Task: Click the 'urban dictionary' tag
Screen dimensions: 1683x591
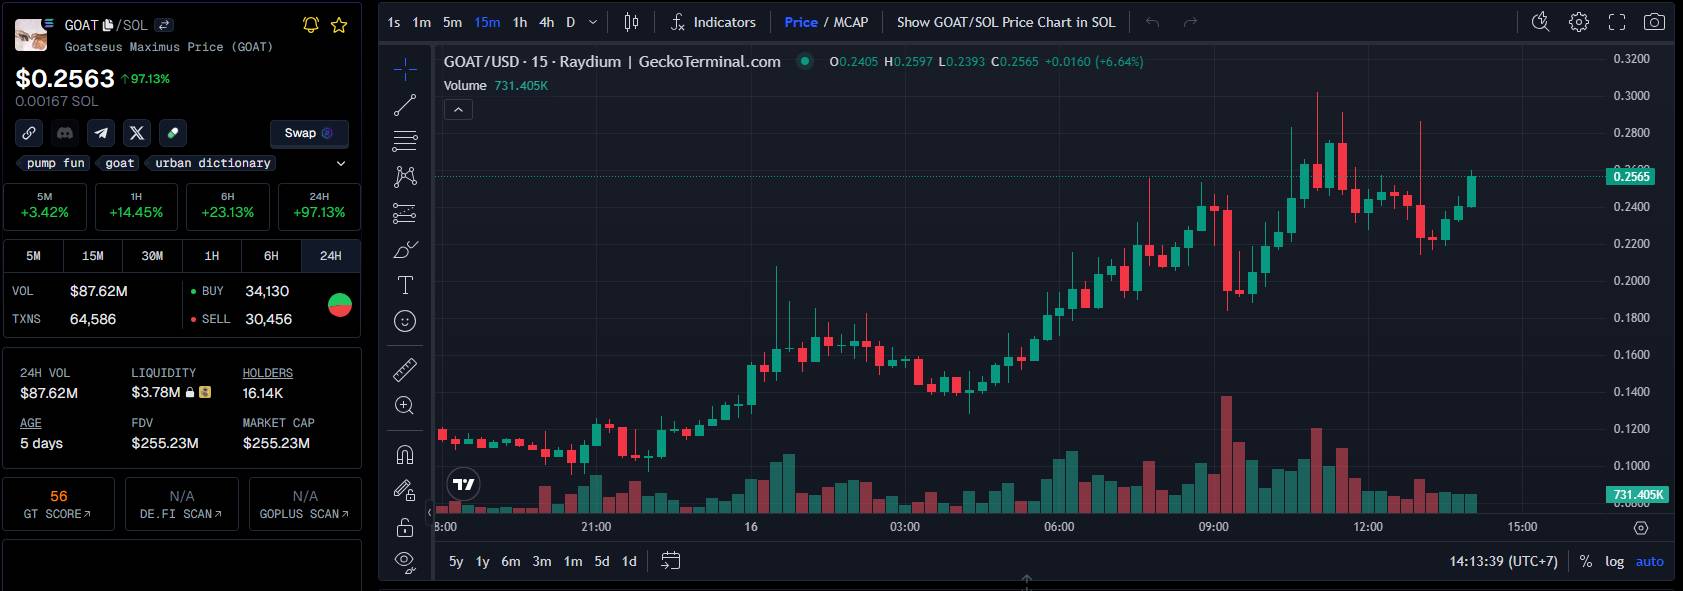Action: (213, 163)
